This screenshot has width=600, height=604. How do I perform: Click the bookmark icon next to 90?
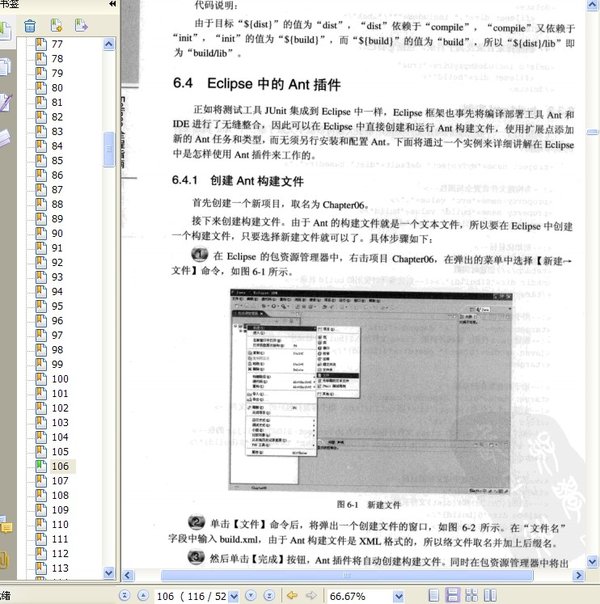[x=41, y=233]
